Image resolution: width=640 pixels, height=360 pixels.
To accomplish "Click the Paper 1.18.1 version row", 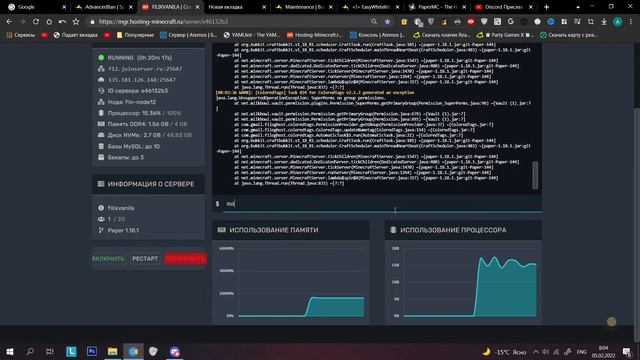I will pos(119,230).
